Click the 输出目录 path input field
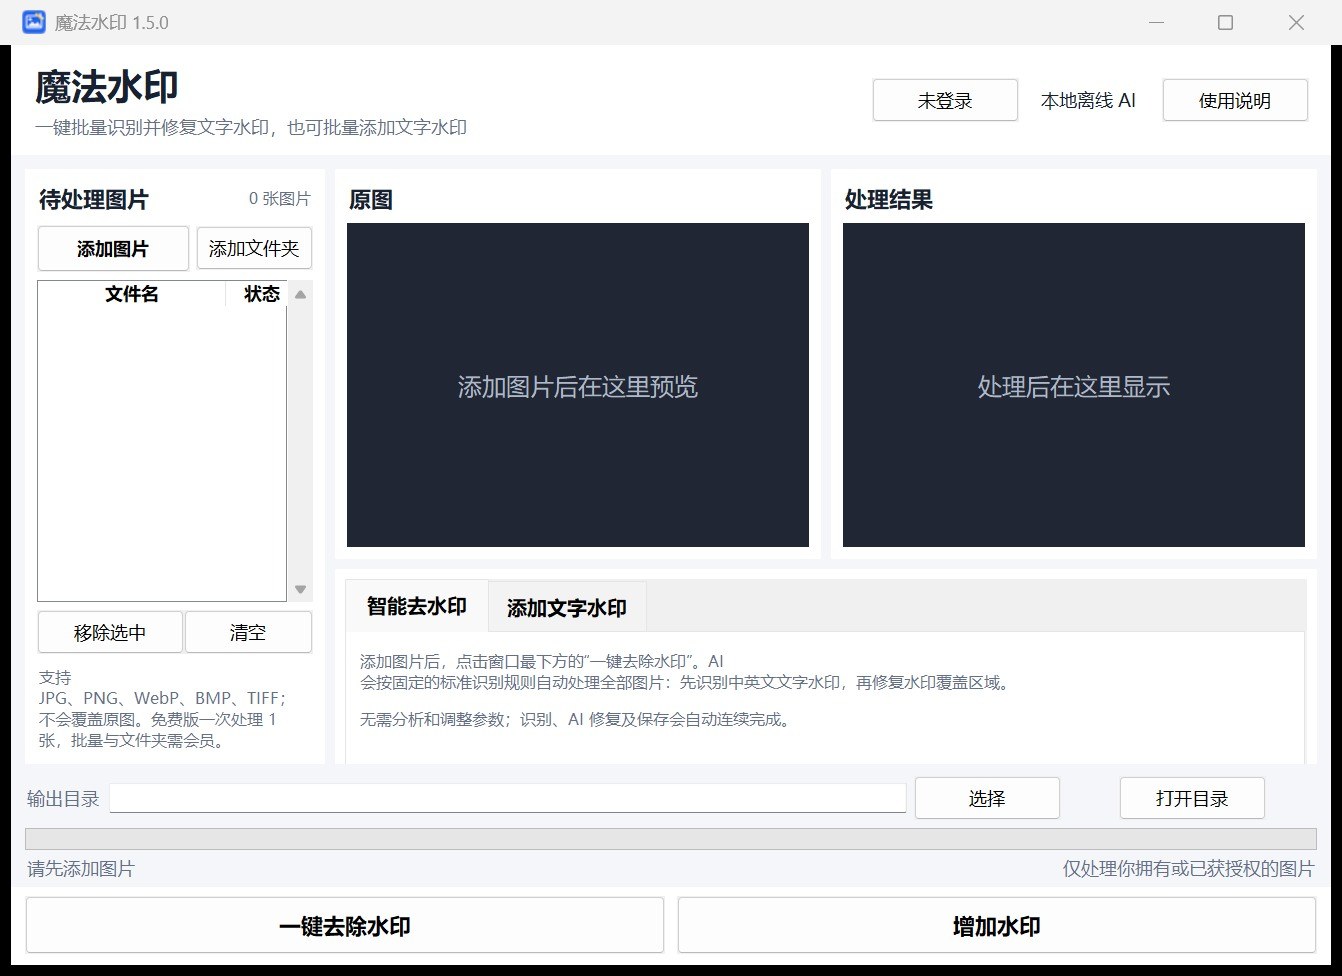Viewport: 1342px width, 976px height. tap(508, 798)
